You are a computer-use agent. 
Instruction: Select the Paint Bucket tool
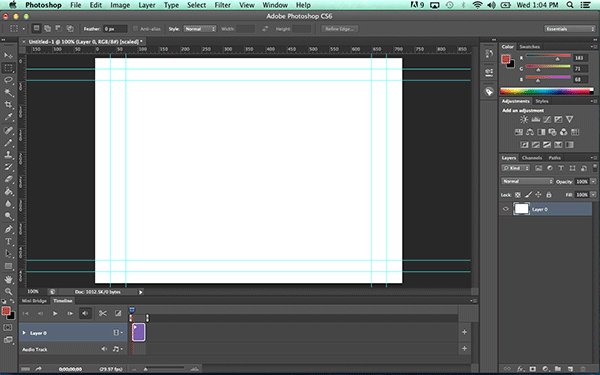(8, 191)
